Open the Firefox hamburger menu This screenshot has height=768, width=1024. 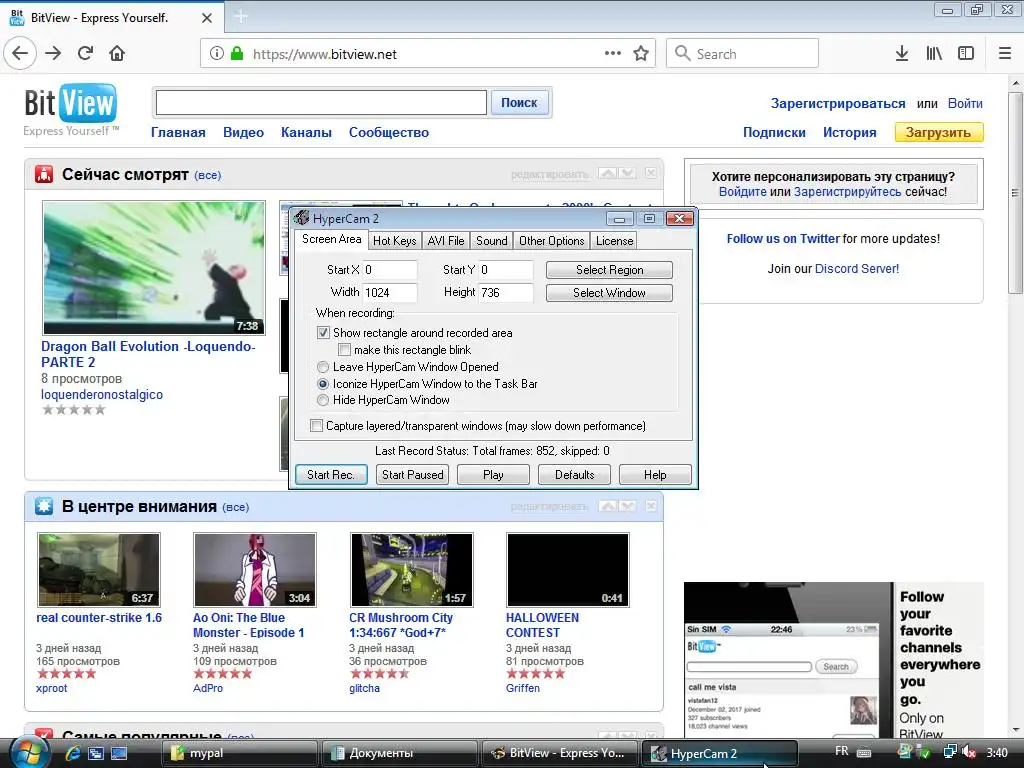pos(1005,54)
